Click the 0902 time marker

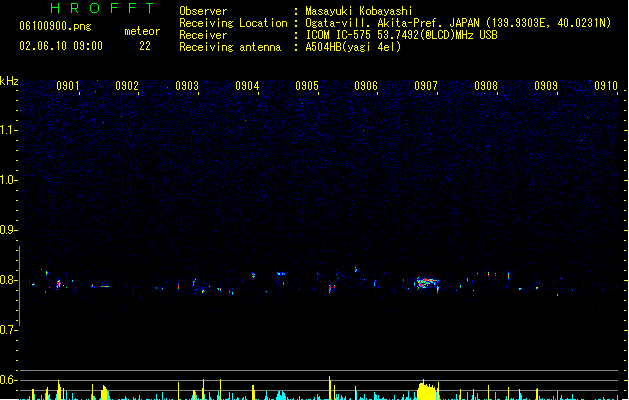(127, 86)
